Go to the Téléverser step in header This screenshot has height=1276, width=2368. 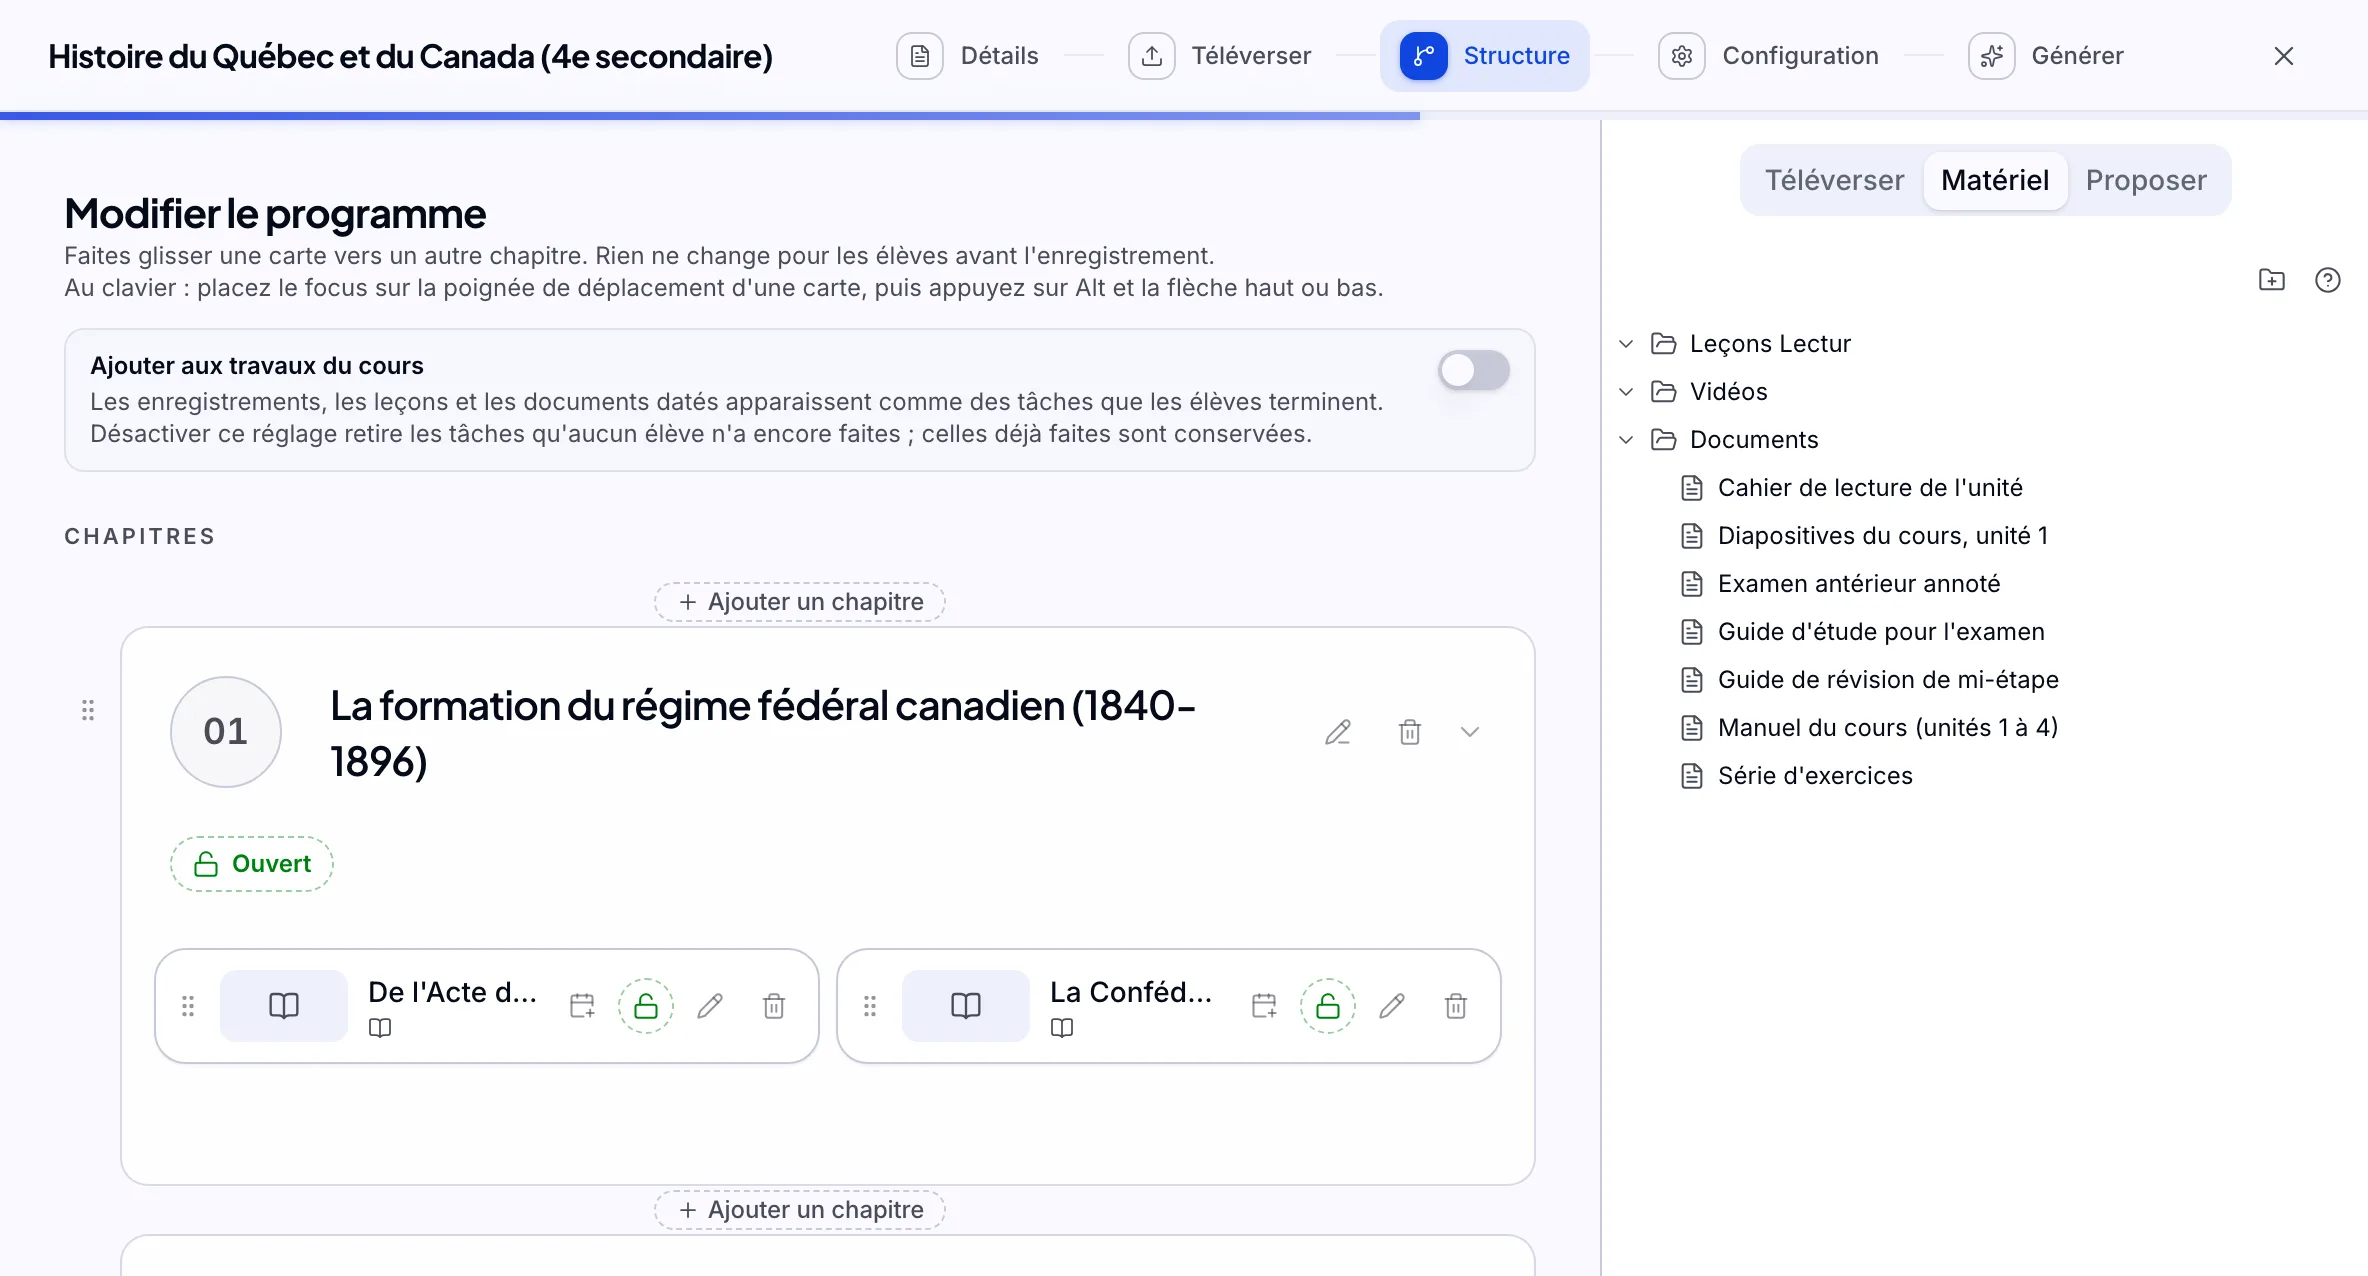pyautogui.click(x=1220, y=56)
